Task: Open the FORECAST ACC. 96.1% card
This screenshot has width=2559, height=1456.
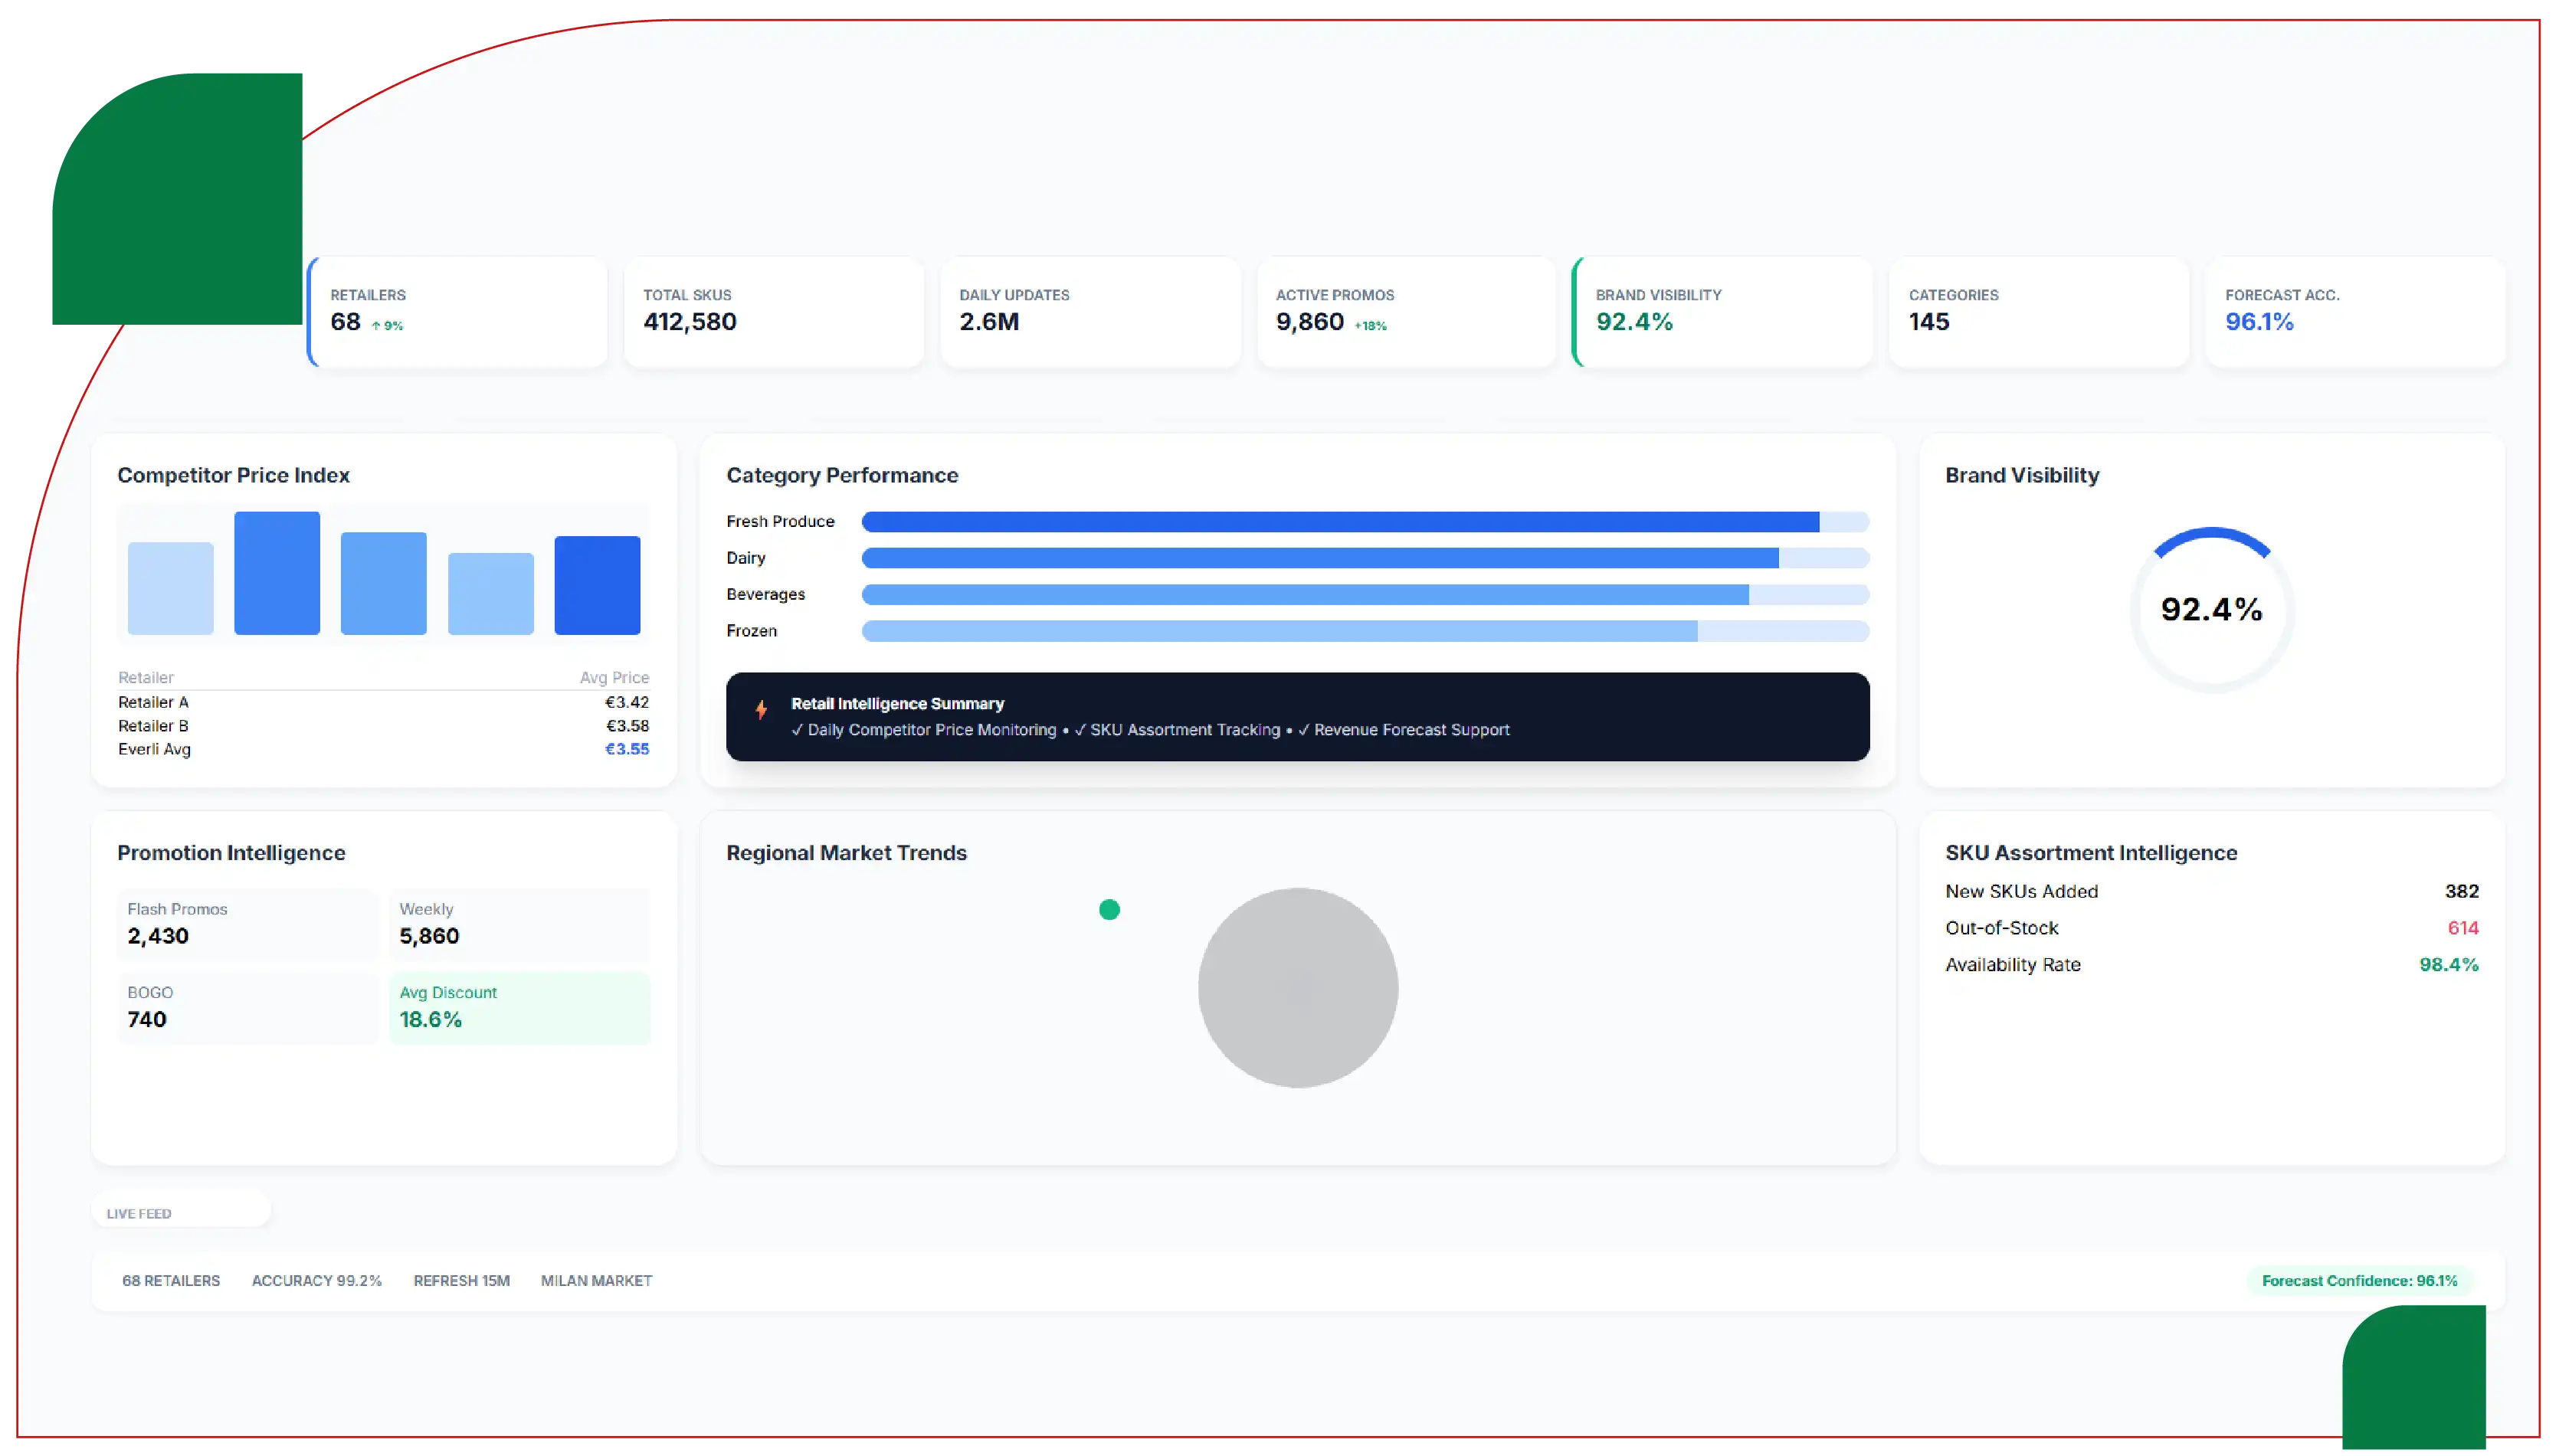Action: (2355, 312)
